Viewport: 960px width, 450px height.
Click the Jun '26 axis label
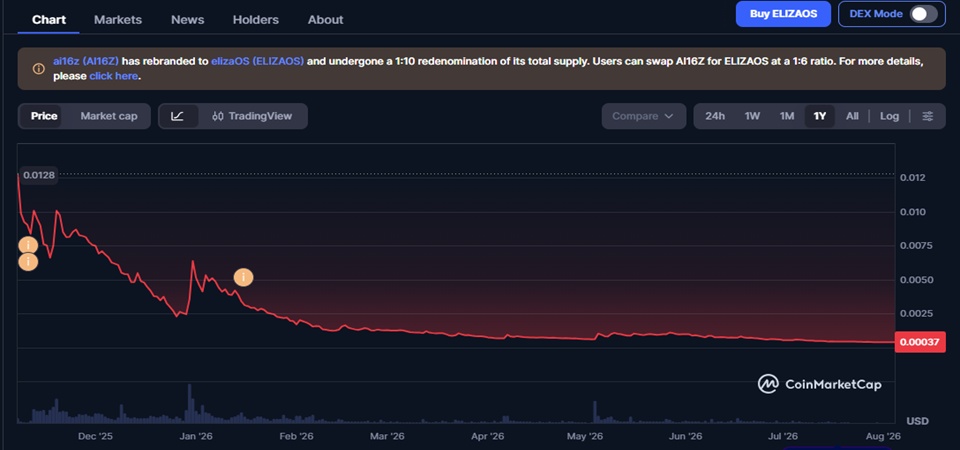tap(685, 437)
